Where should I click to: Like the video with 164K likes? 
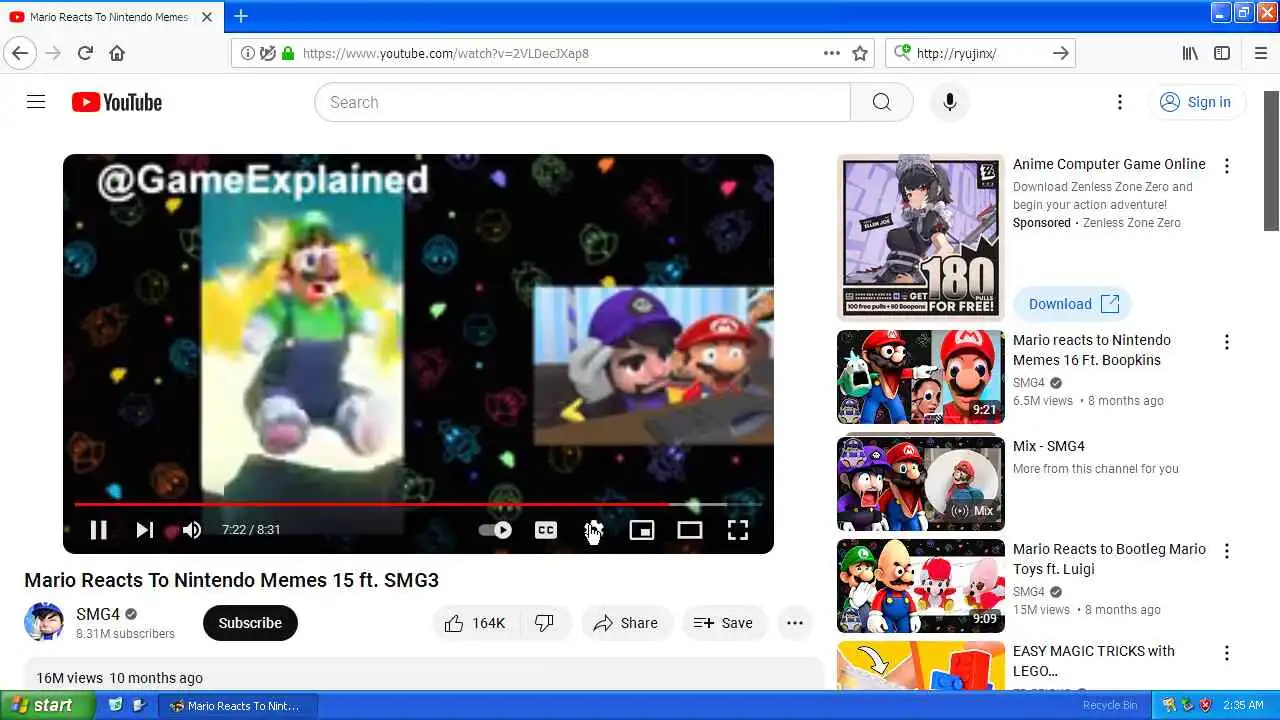(x=476, y=623)
